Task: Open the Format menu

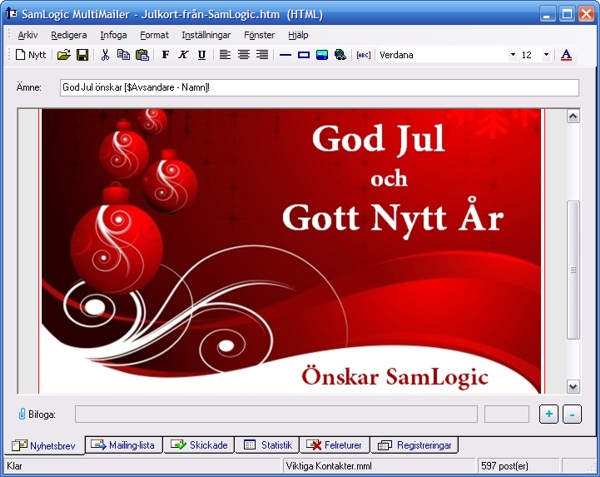Action: pos(154,35)
